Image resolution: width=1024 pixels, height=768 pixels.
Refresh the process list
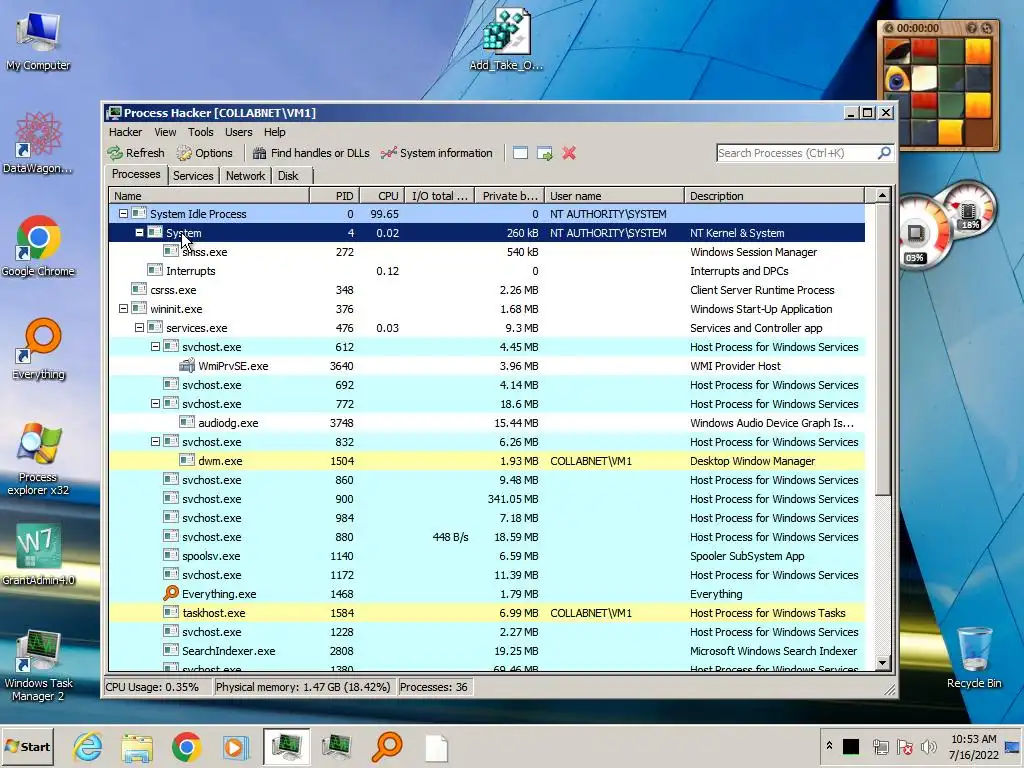(x=136, y=153)
